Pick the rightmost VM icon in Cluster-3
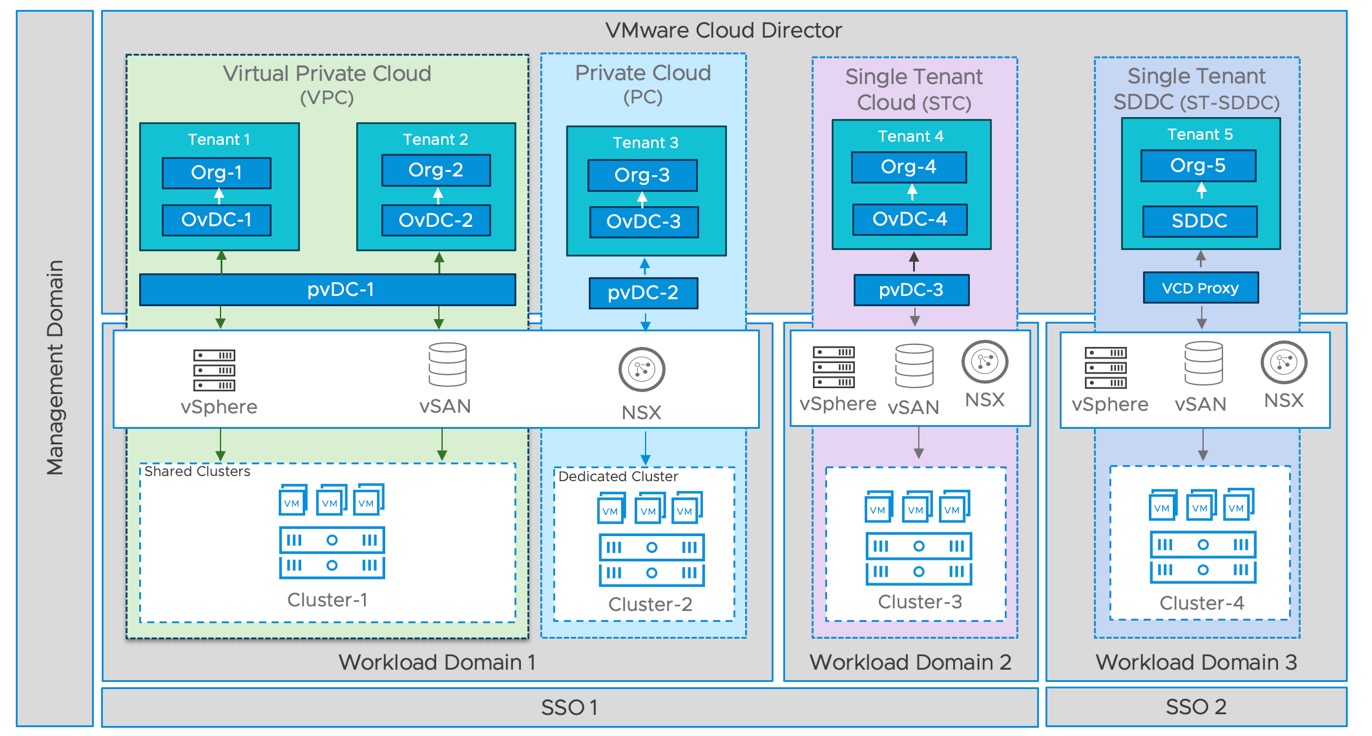 point(955,507)
